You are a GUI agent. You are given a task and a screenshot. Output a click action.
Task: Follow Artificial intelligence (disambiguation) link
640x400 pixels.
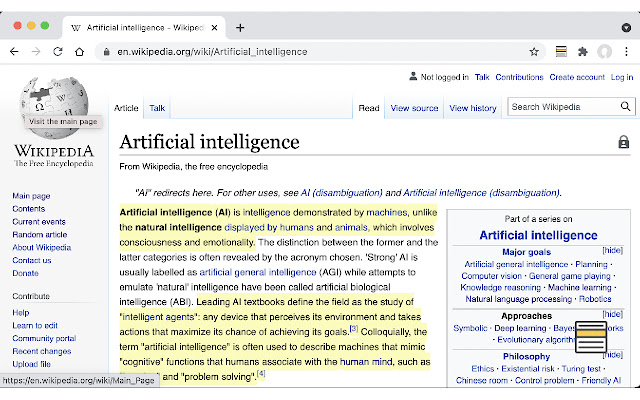coord(481,193)
